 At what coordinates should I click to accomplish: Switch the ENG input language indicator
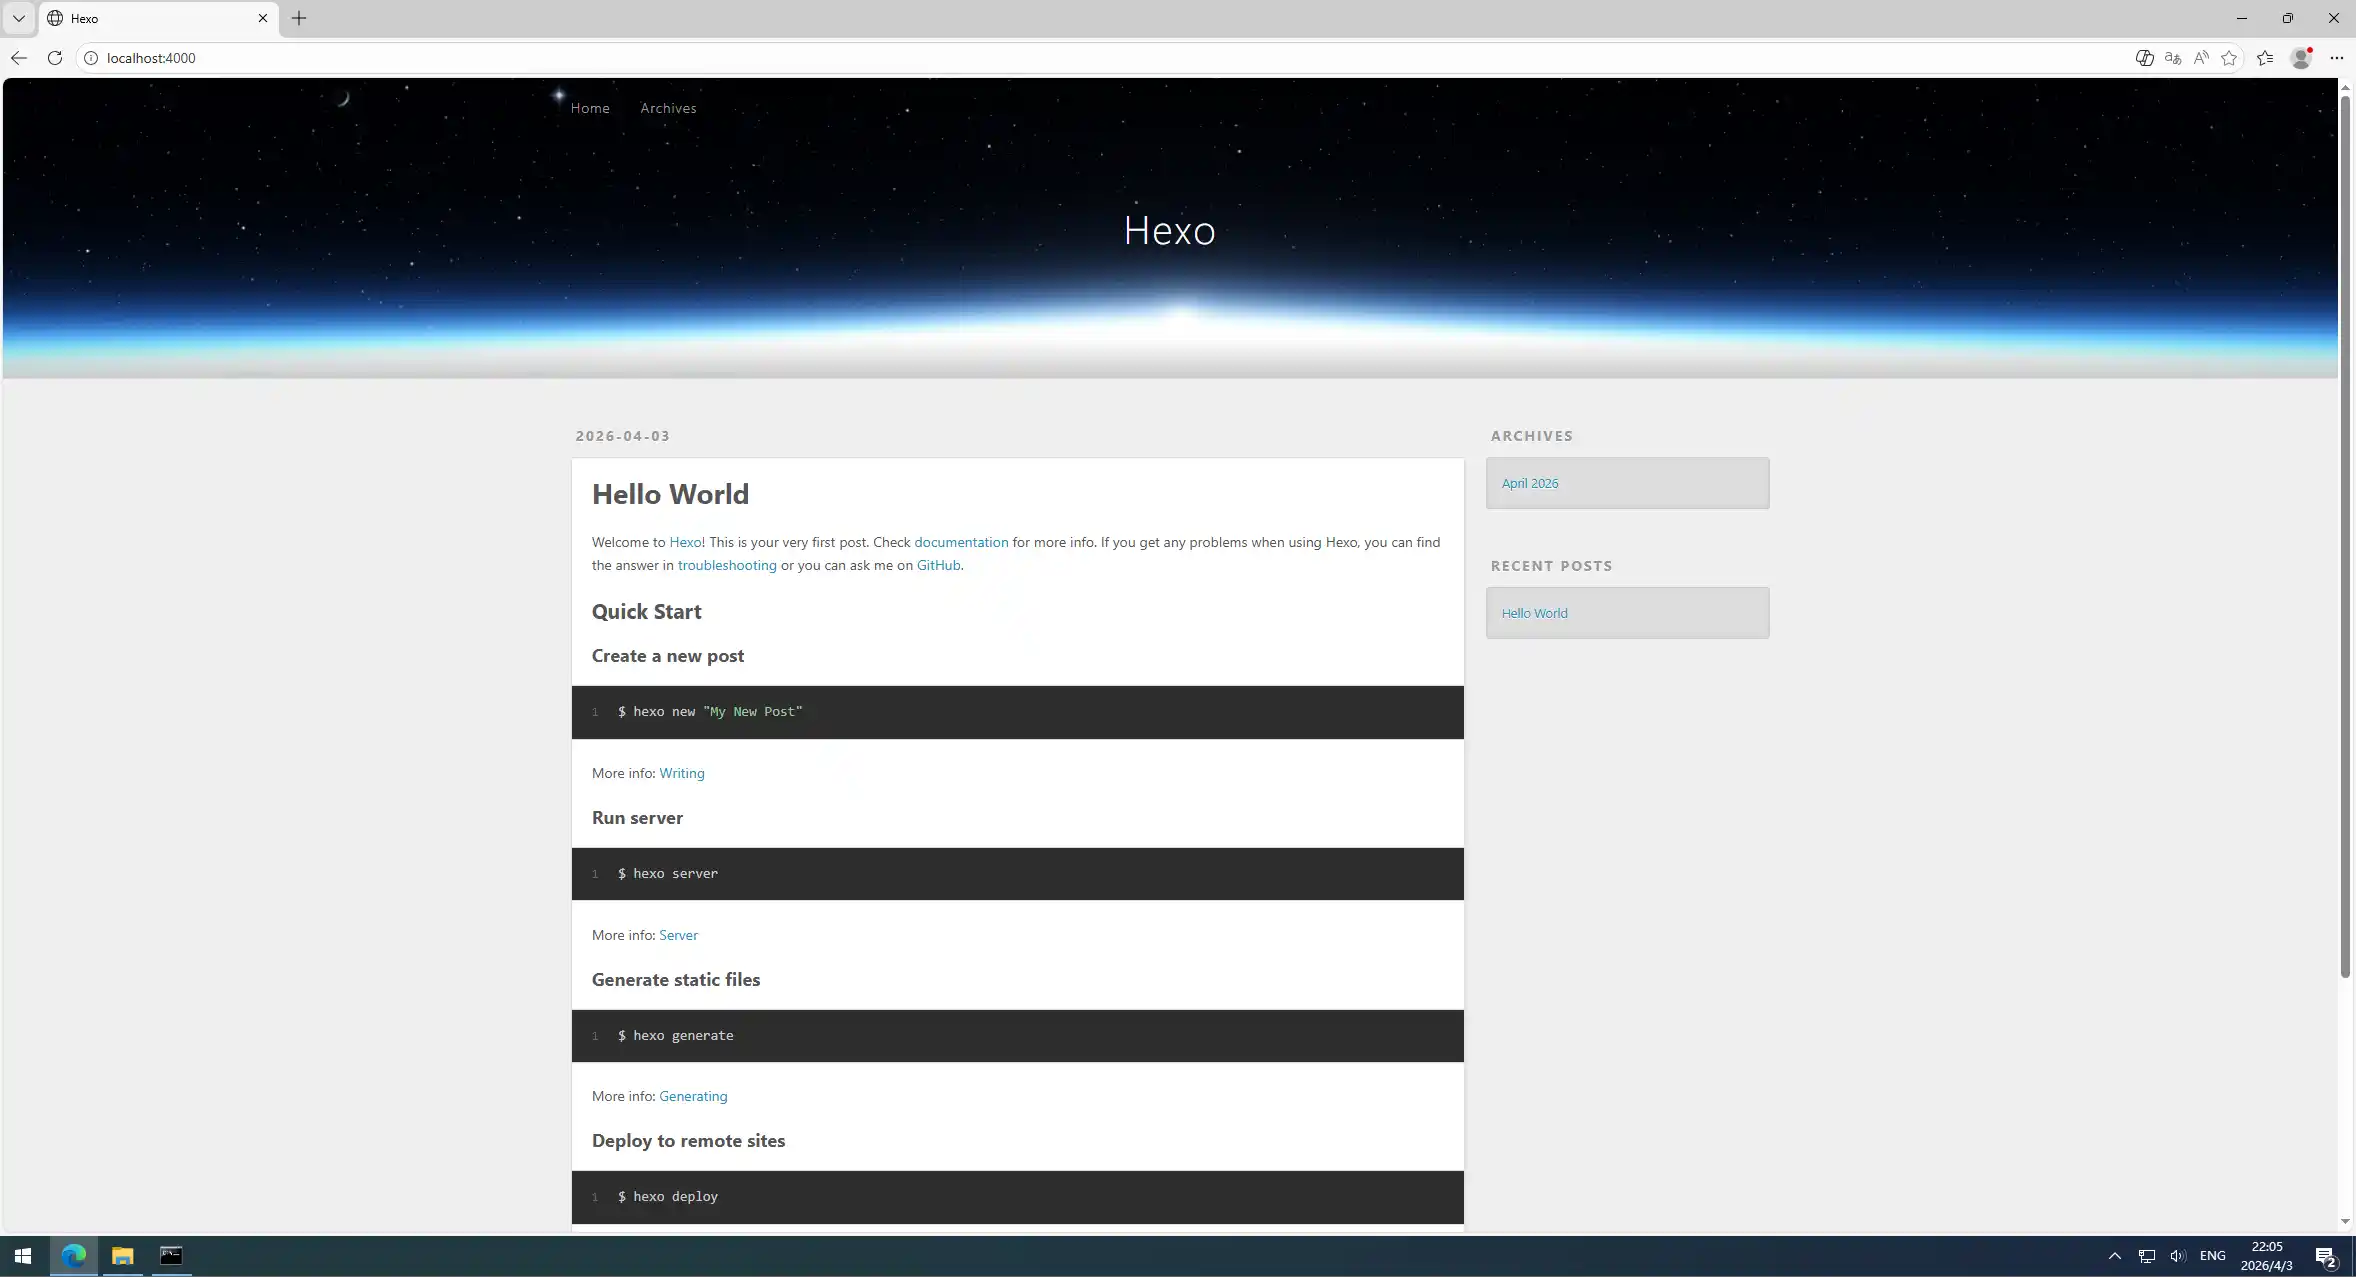pyautogui.click(x=2212, y=1256)
